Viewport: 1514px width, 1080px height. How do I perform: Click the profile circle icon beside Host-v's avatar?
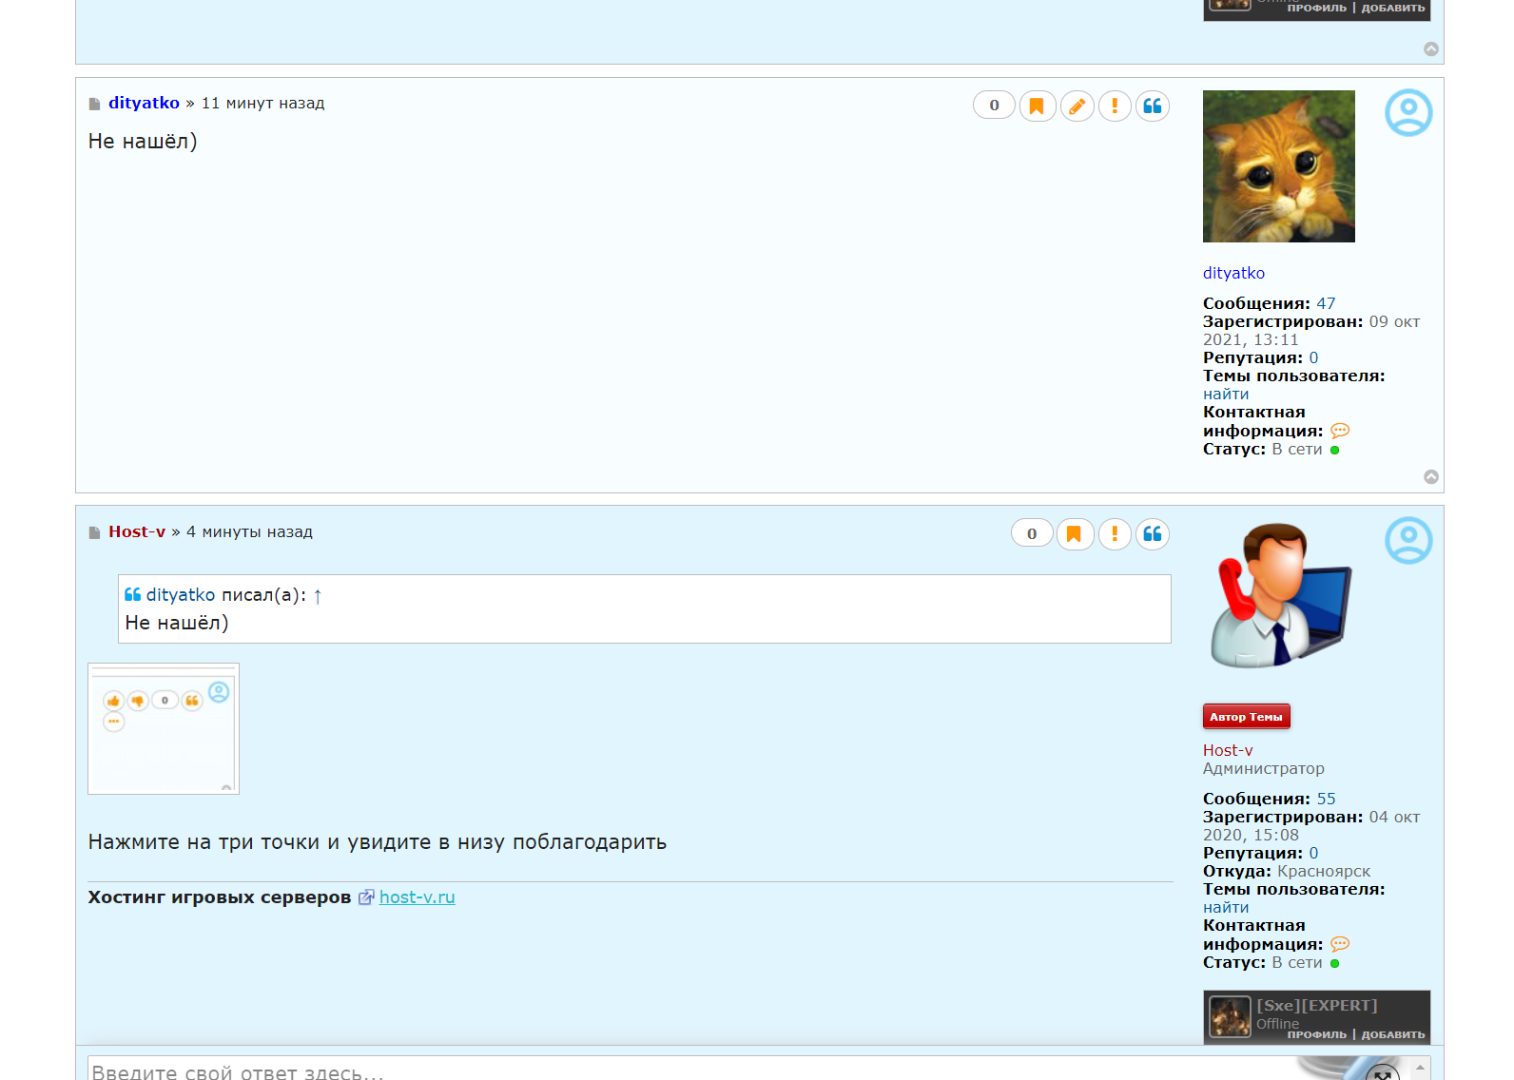pos(1408,541)
